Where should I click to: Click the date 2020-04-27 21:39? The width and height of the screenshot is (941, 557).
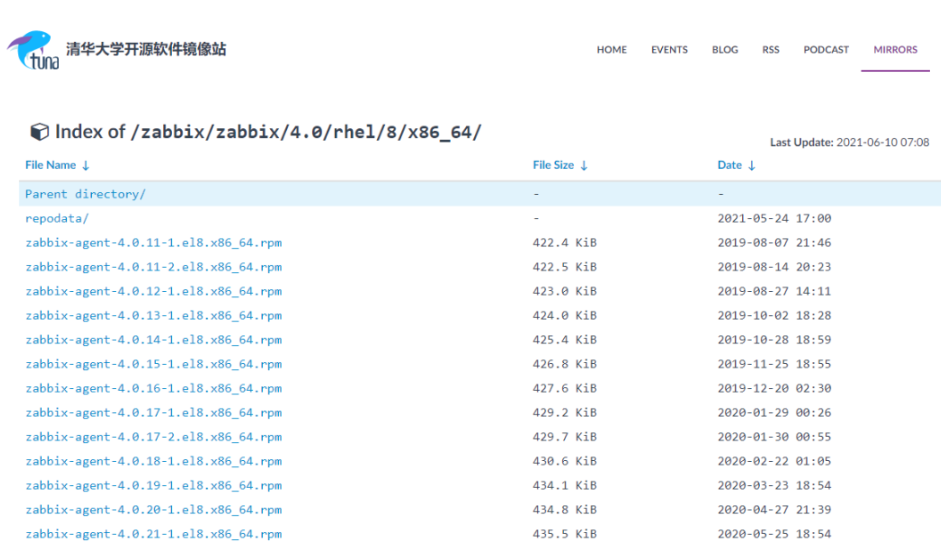[x=774, y=510]
